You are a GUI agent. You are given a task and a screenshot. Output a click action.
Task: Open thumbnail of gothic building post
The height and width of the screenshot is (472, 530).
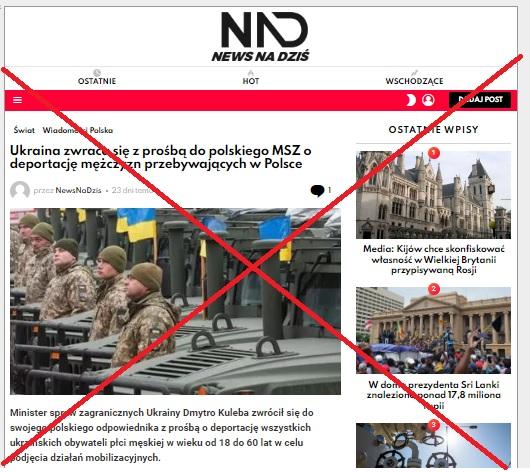pyautogui.click(x=433, y=195)
